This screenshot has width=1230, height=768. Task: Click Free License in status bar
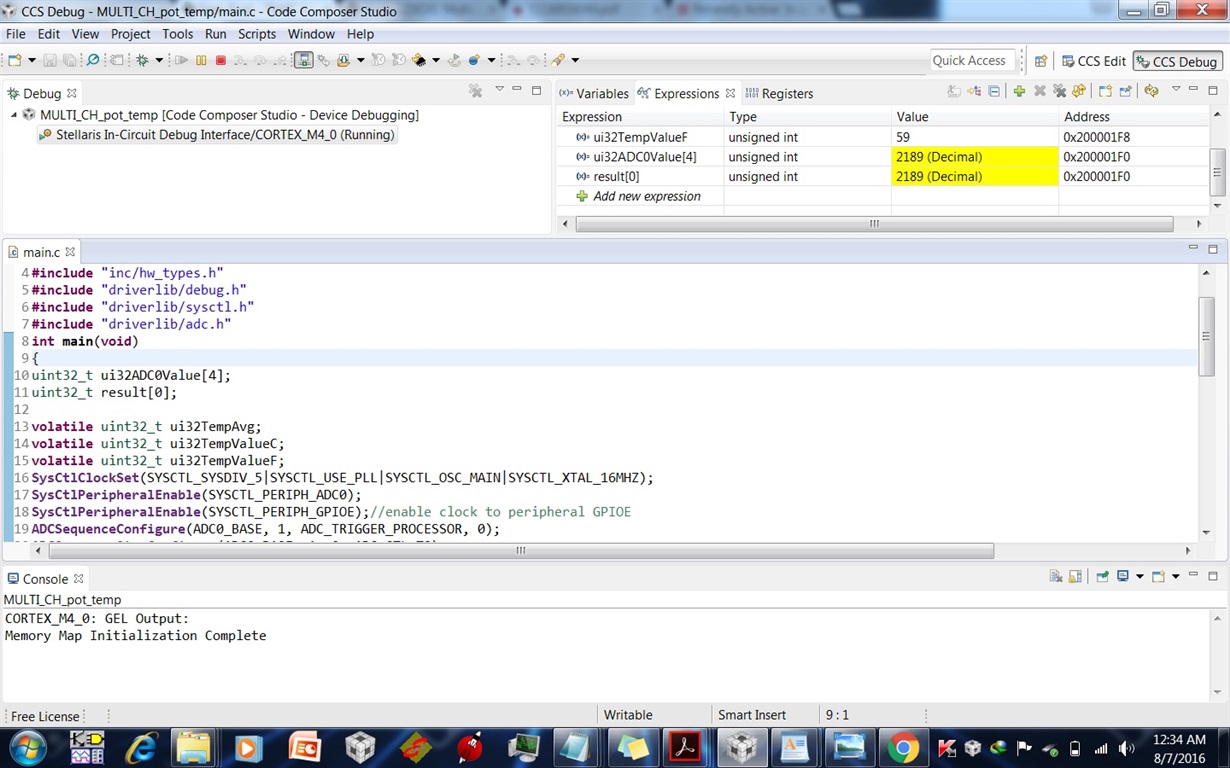click(45, 716)
